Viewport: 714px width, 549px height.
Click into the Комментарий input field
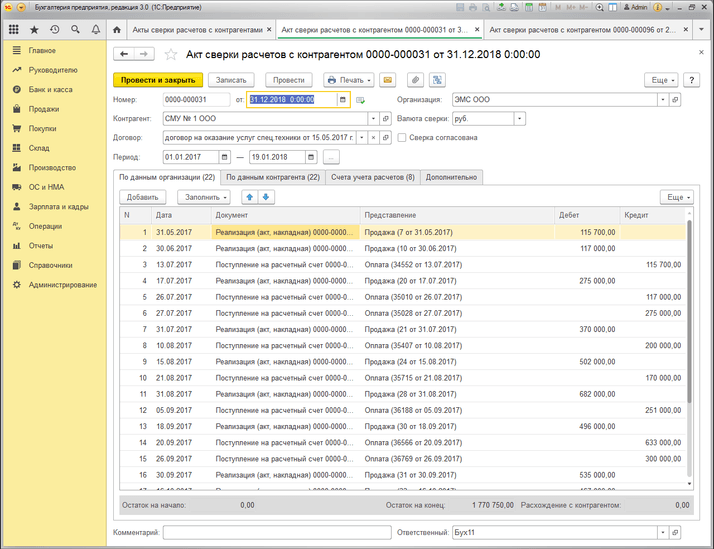(x=277, y=532)
